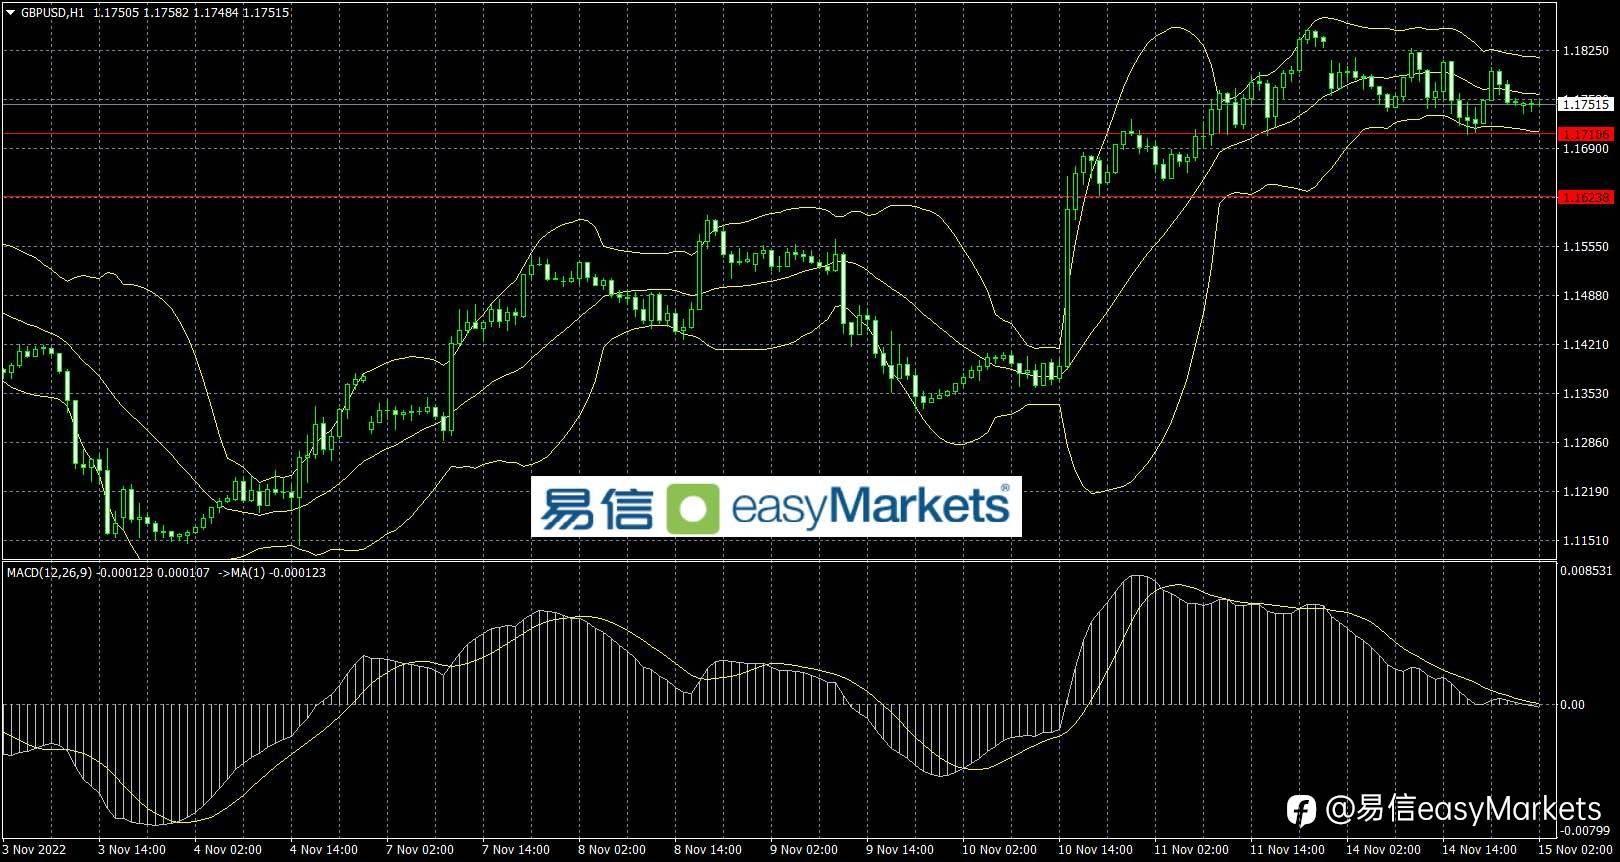Select the lower red horizontal line at 1.16238
Image resolution: width=1620 pixels, height=862 pixels.
coord(778,197)
